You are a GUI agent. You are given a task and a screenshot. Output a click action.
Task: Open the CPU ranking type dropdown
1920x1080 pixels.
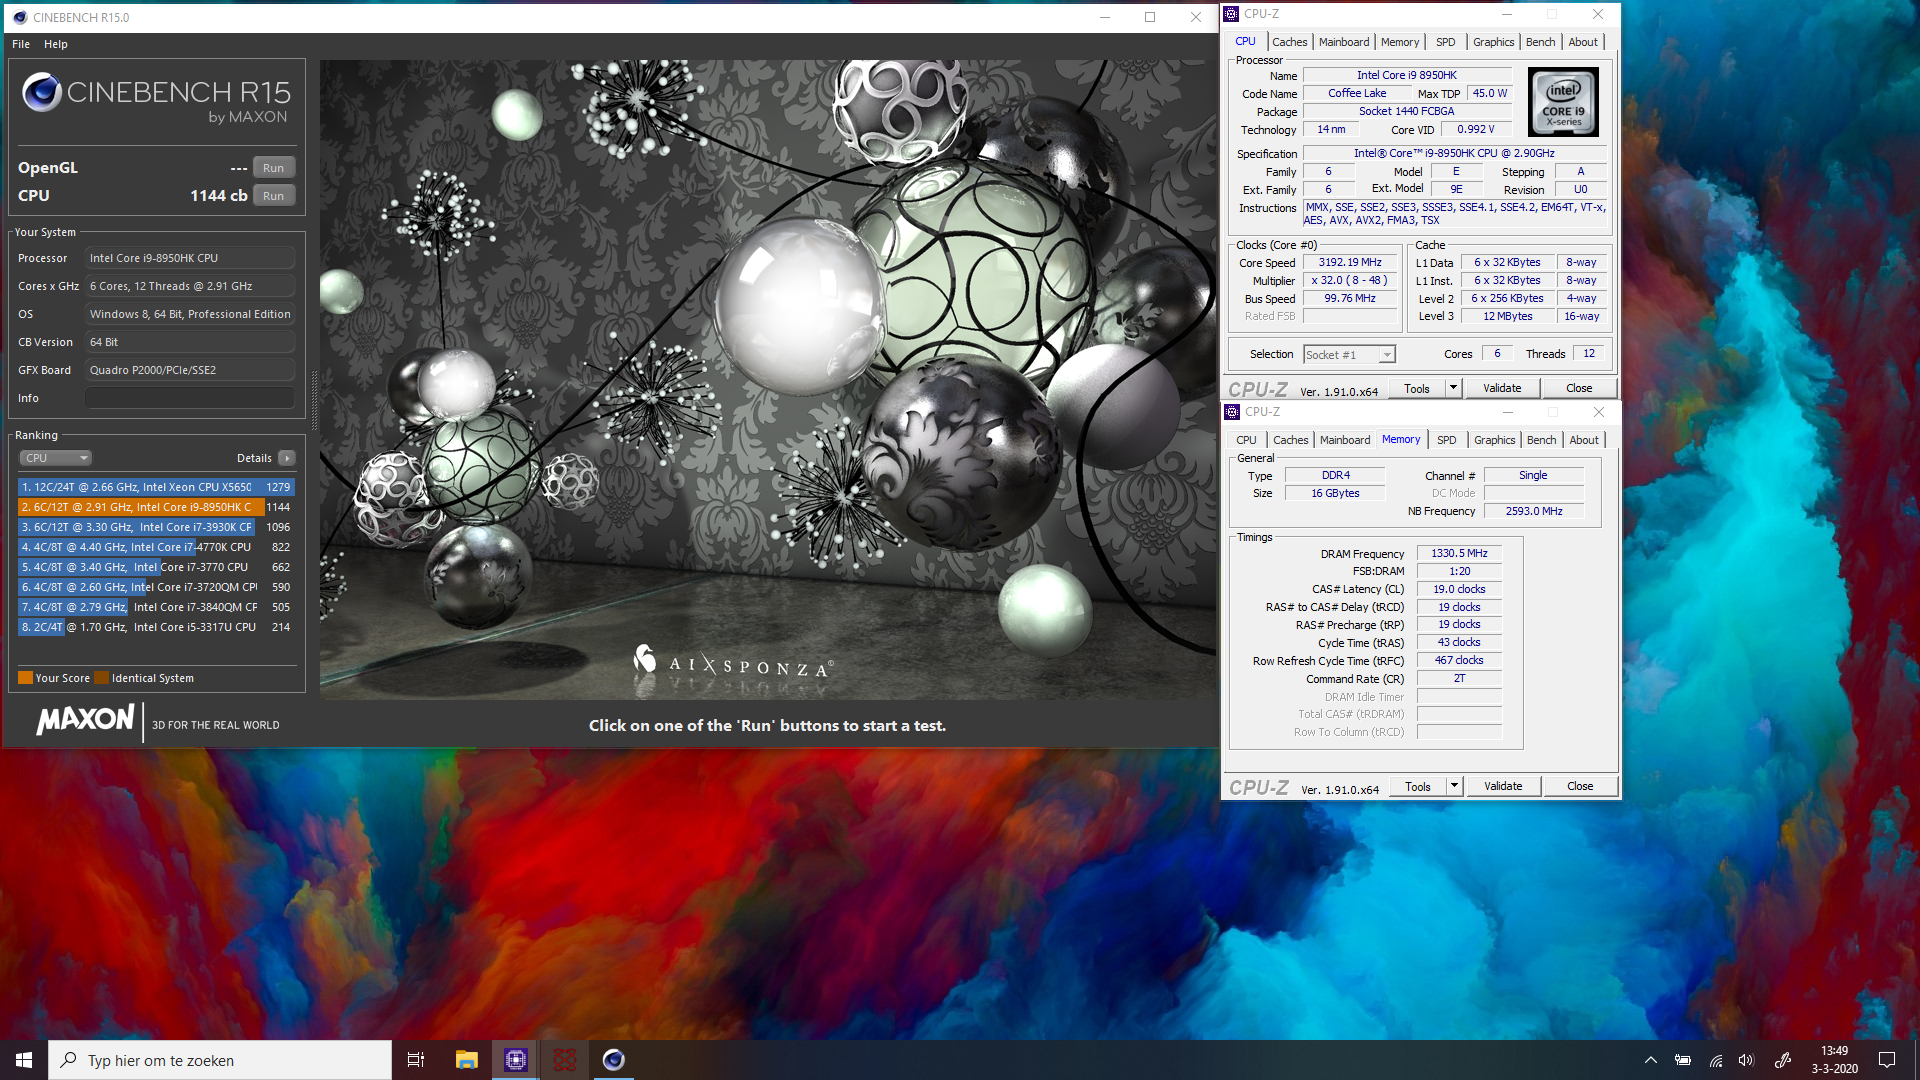click(56, 458)
